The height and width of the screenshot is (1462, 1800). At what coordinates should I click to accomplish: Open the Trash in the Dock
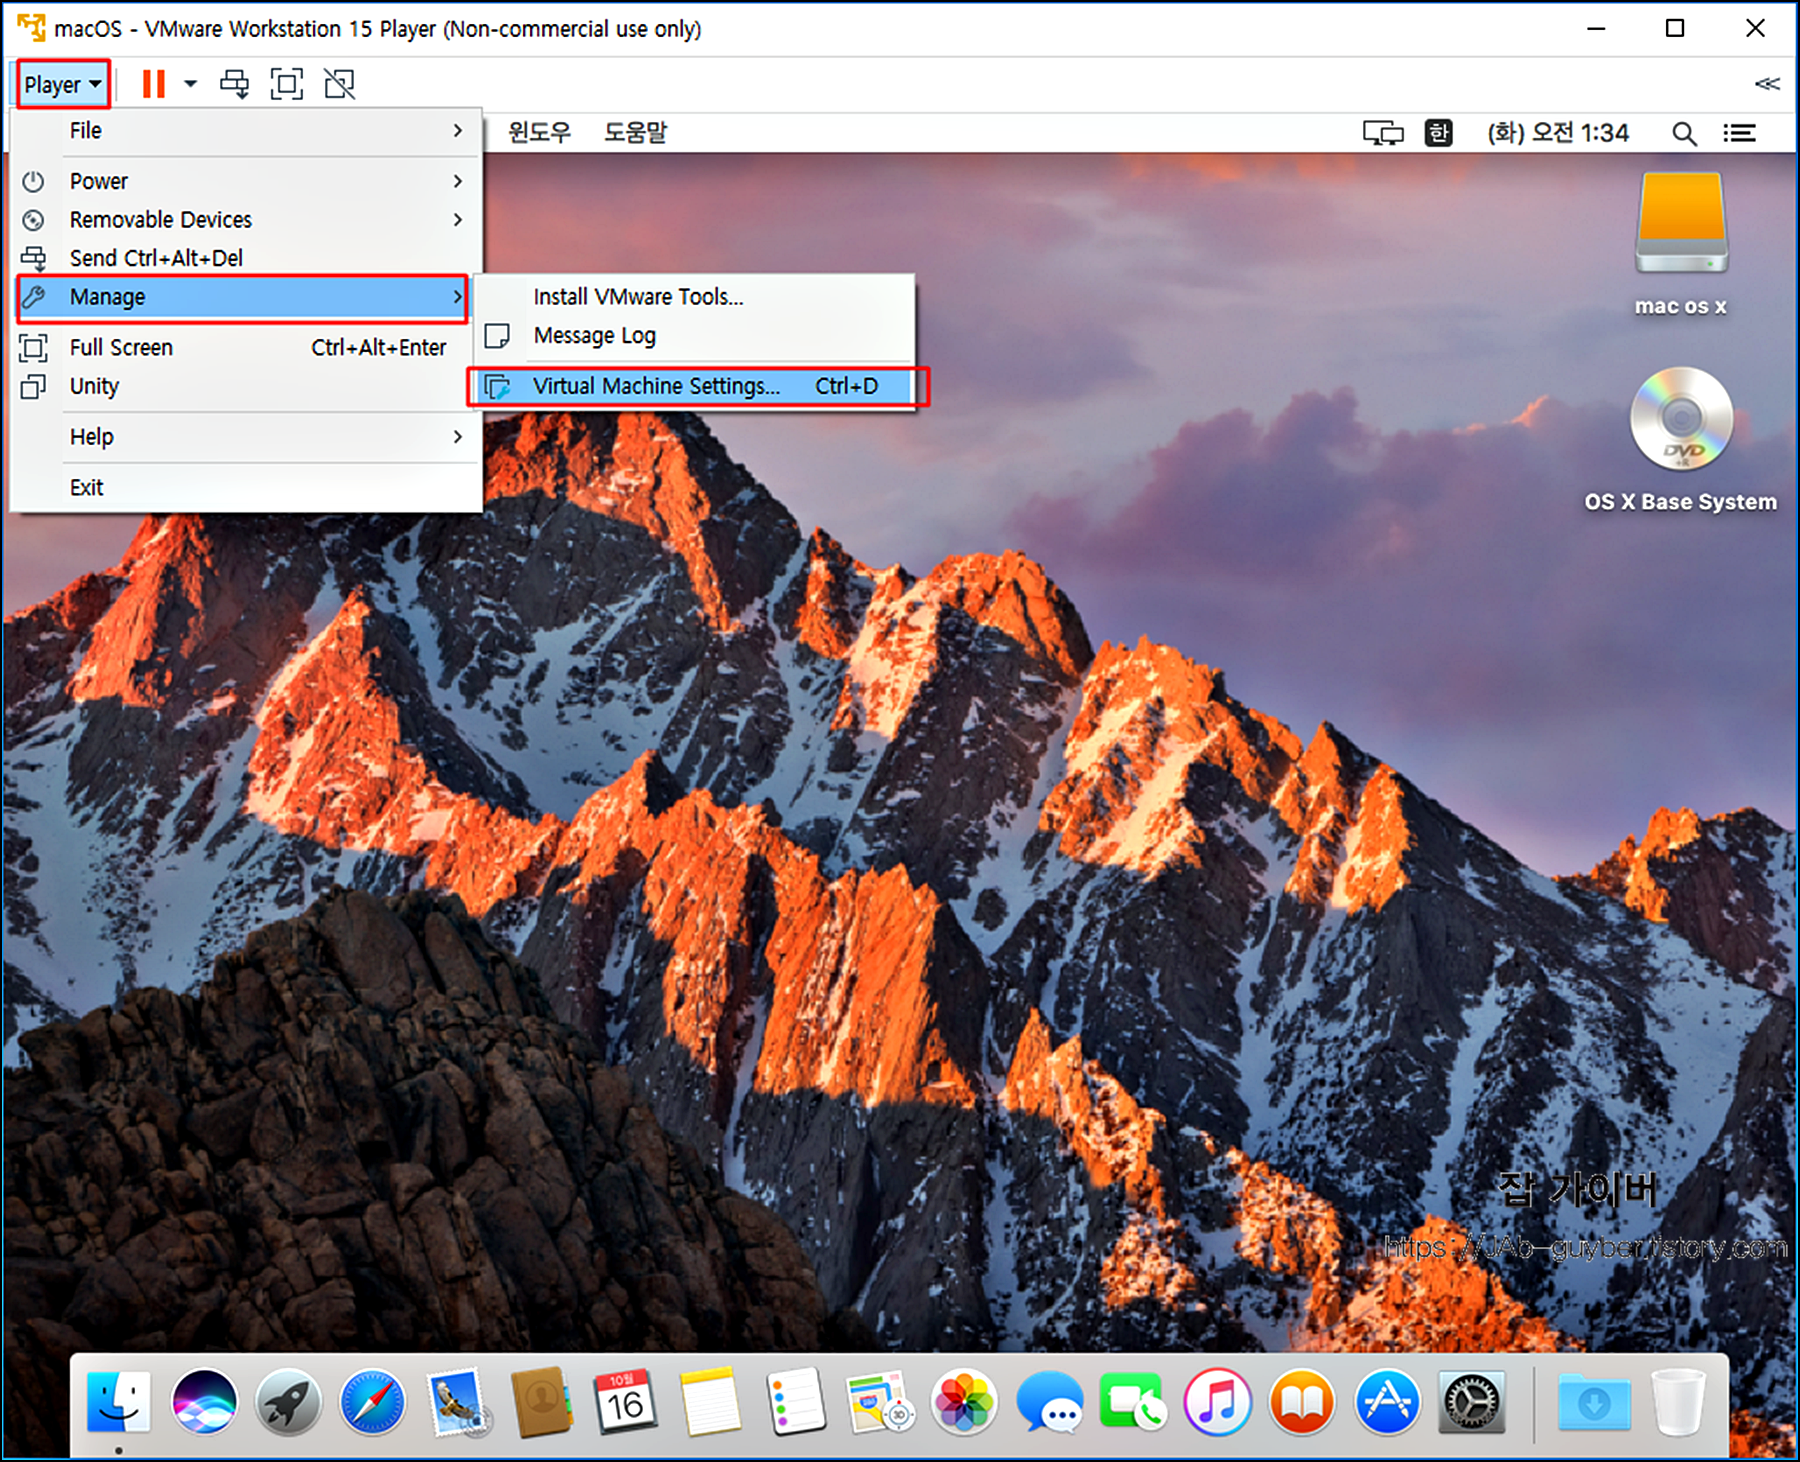(x=1679, y=1401)
